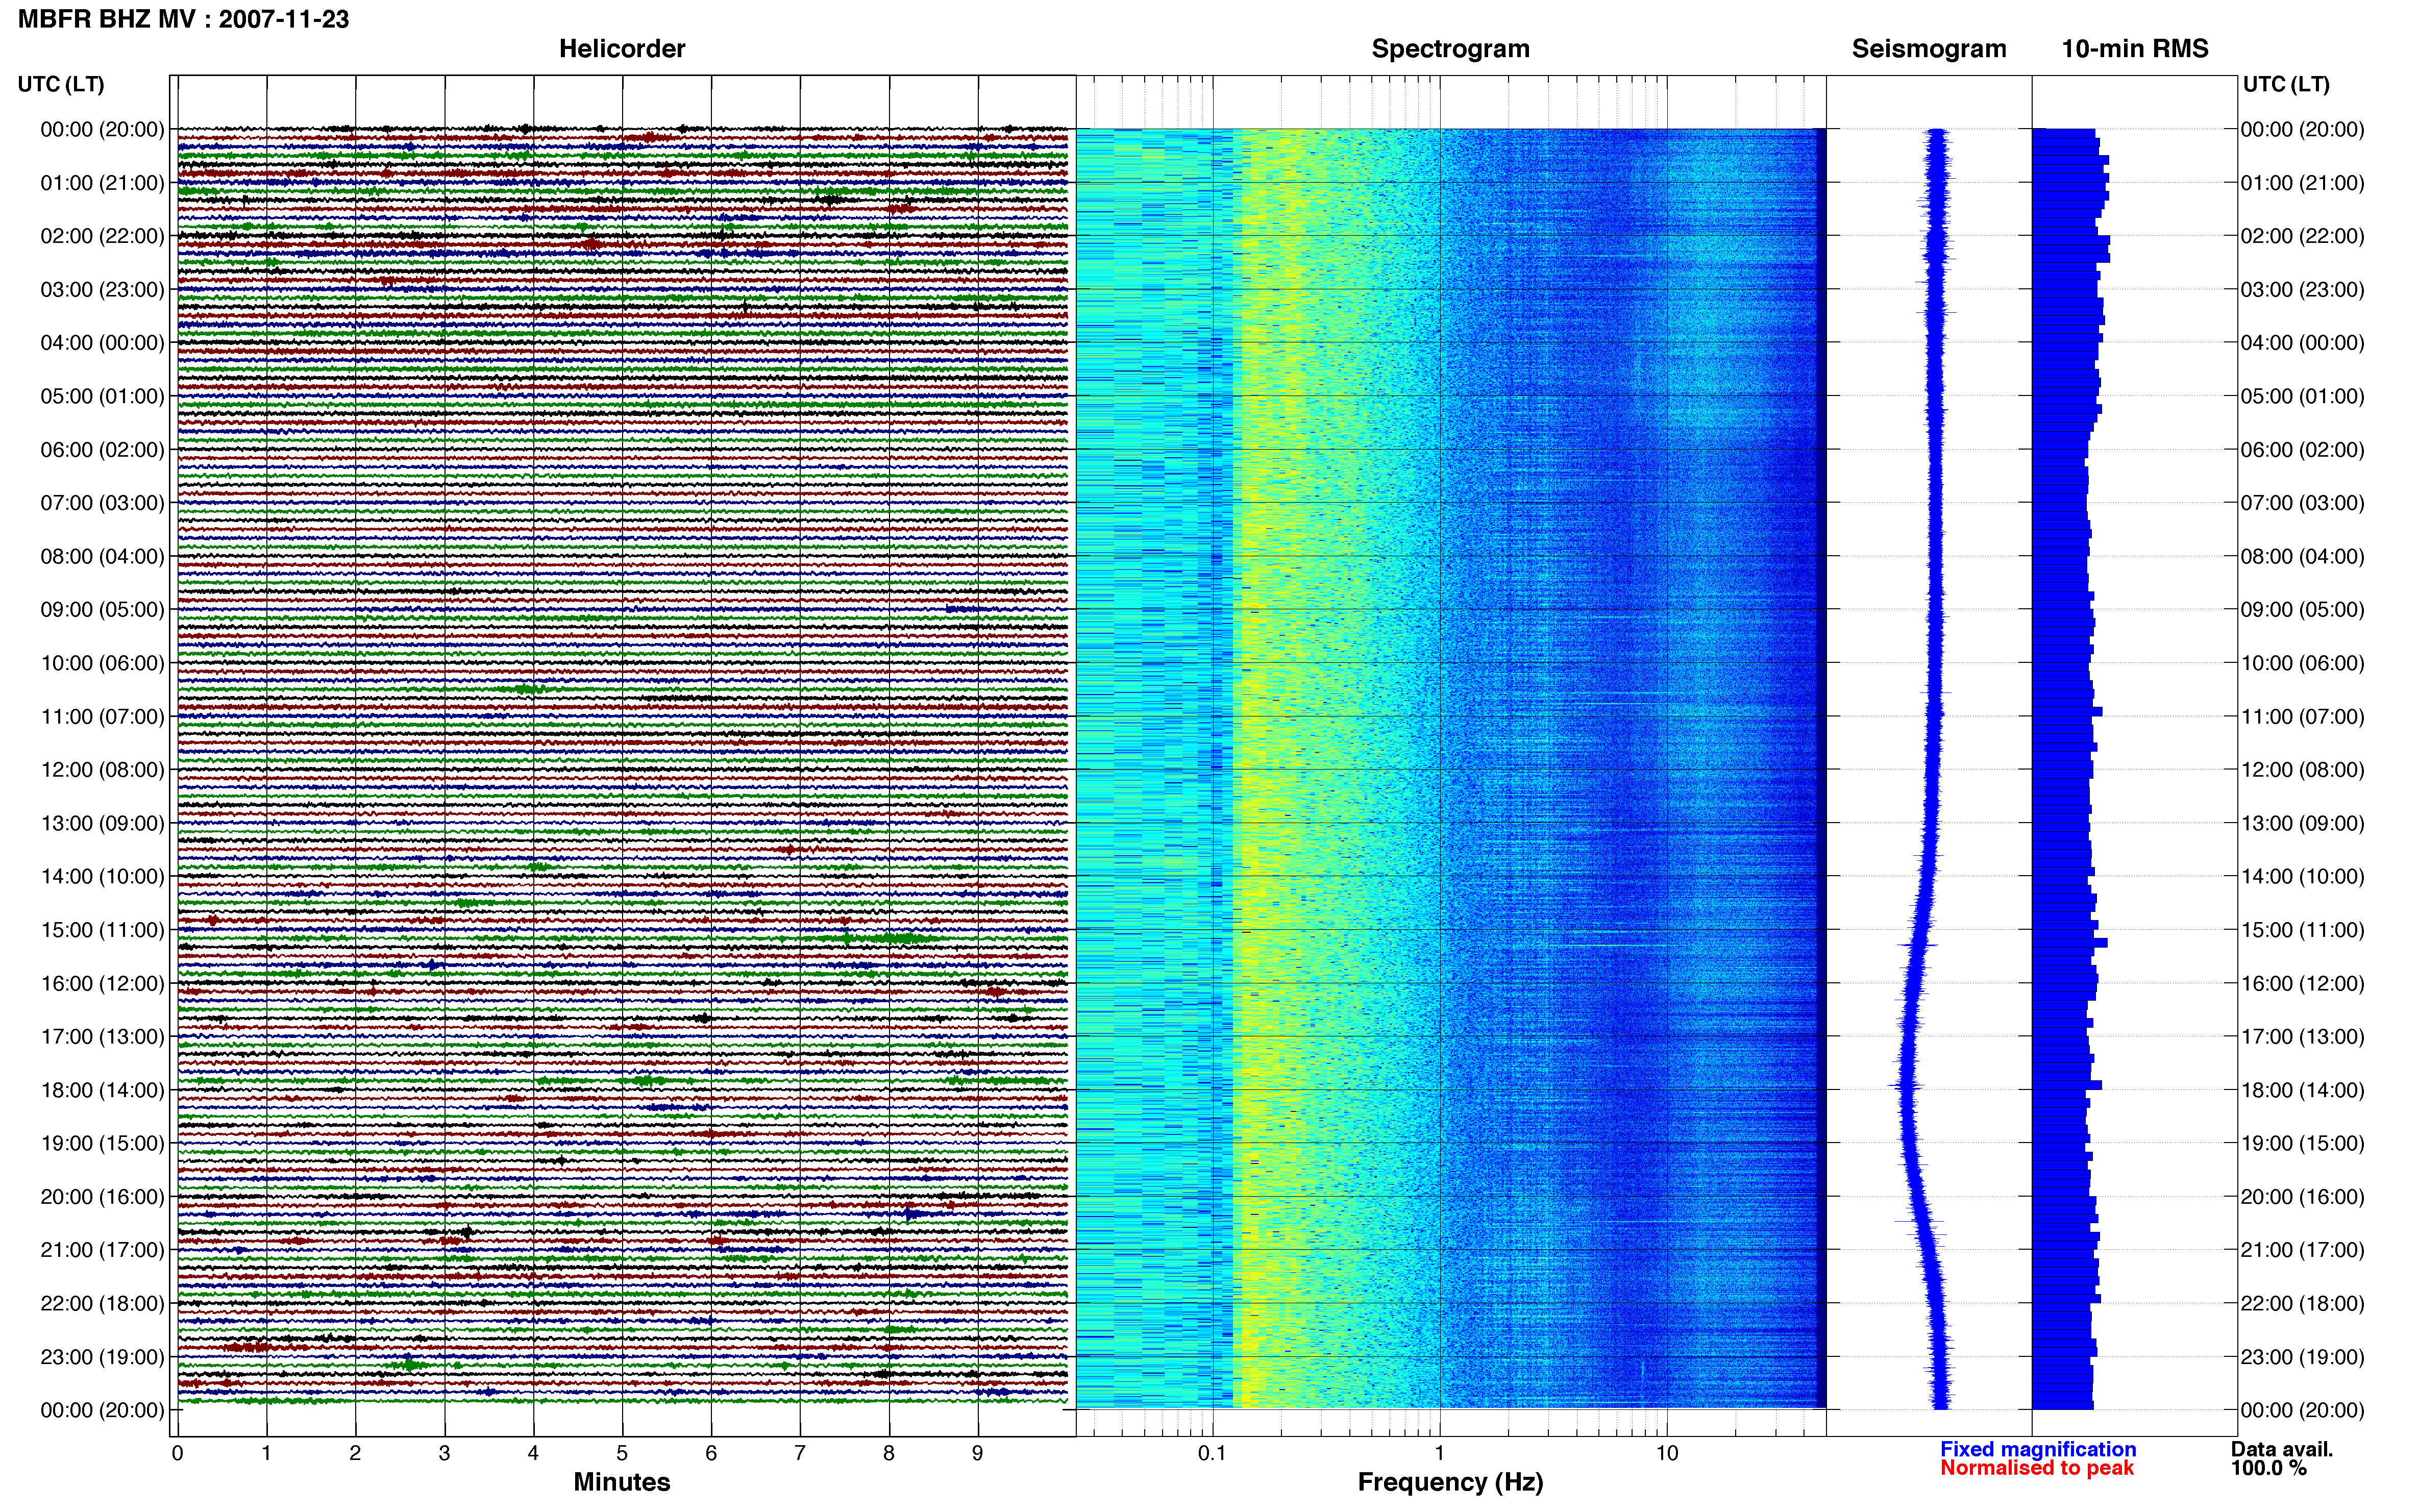Viewport: 2419px width, 1512px height.
Task: Click the left 17:00 (13:00) time label
Action: point(102,1037)
